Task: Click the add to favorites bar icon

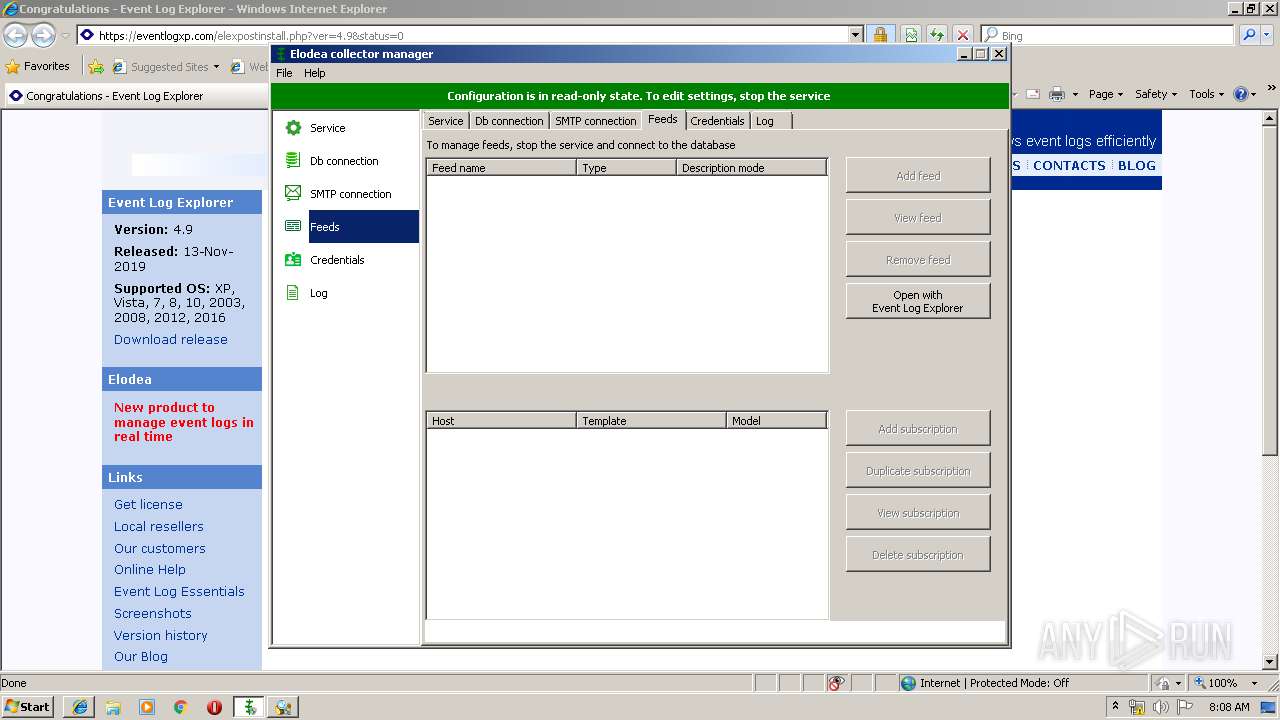Action: (96, 66)
